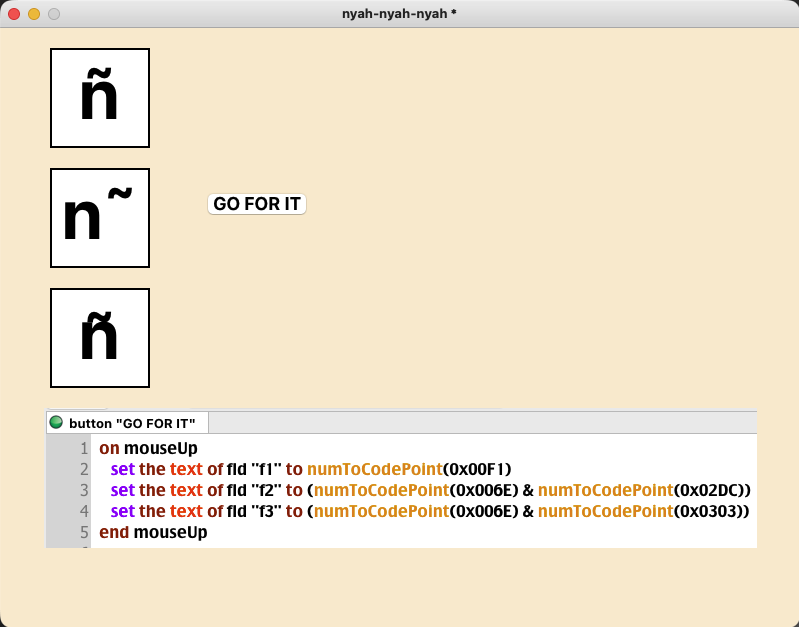Image resolution: width=799 pixels, height=627 pixels.
Task: Click line number 1 in the gutter
Action: tap(84, 449)
